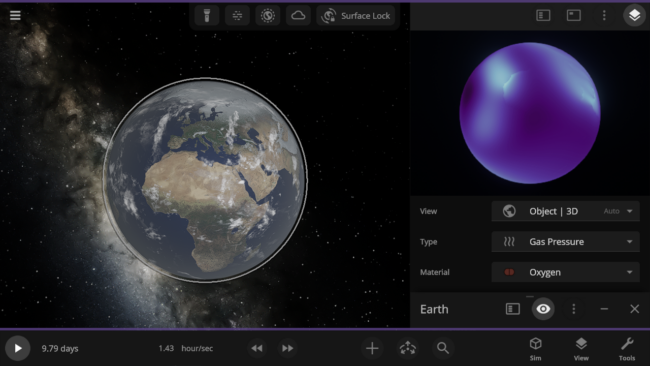Toggle the Earth properties panel icon
Viewport: 650px width, 366px height.
click(x=513, y=309)
